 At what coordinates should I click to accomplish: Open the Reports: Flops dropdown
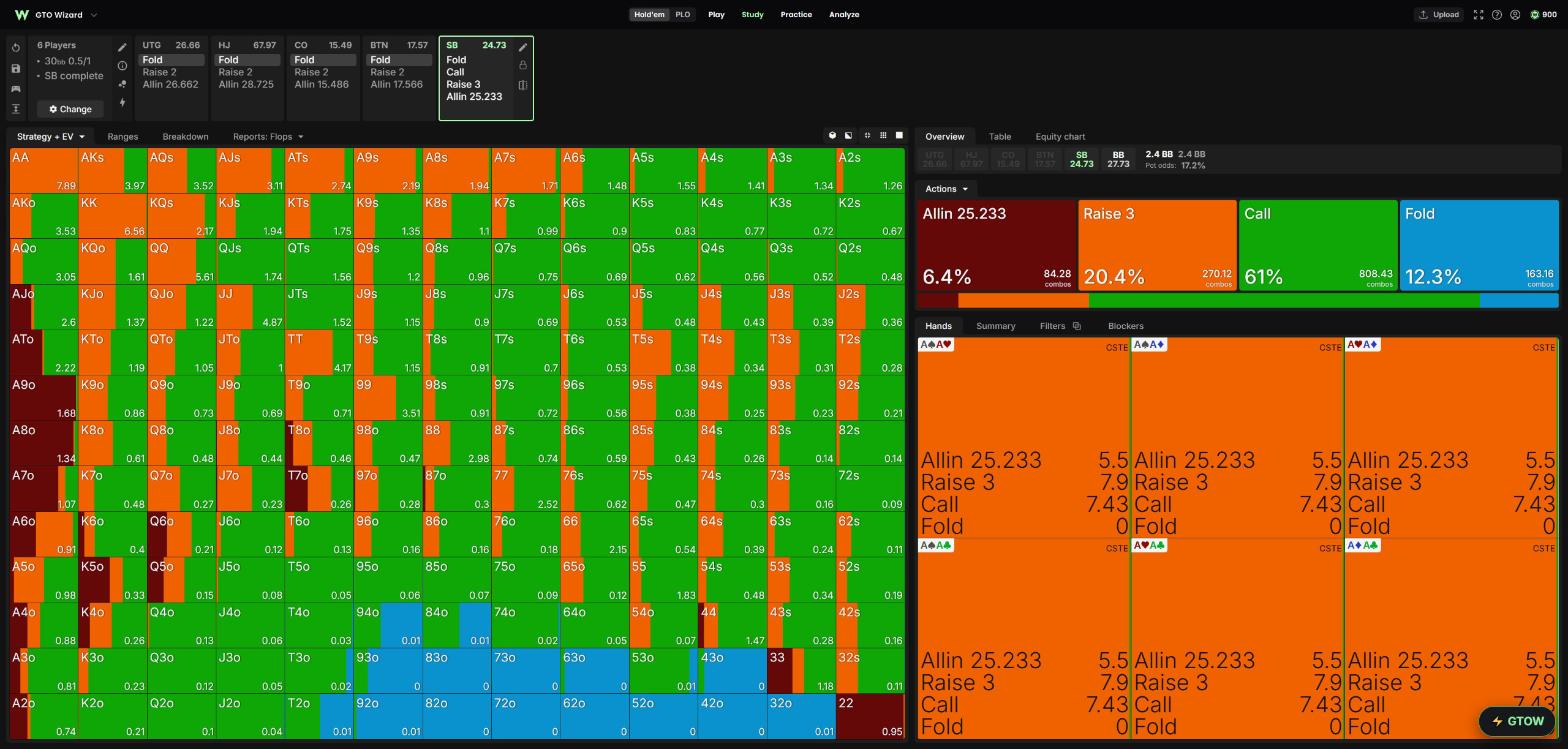268,137
